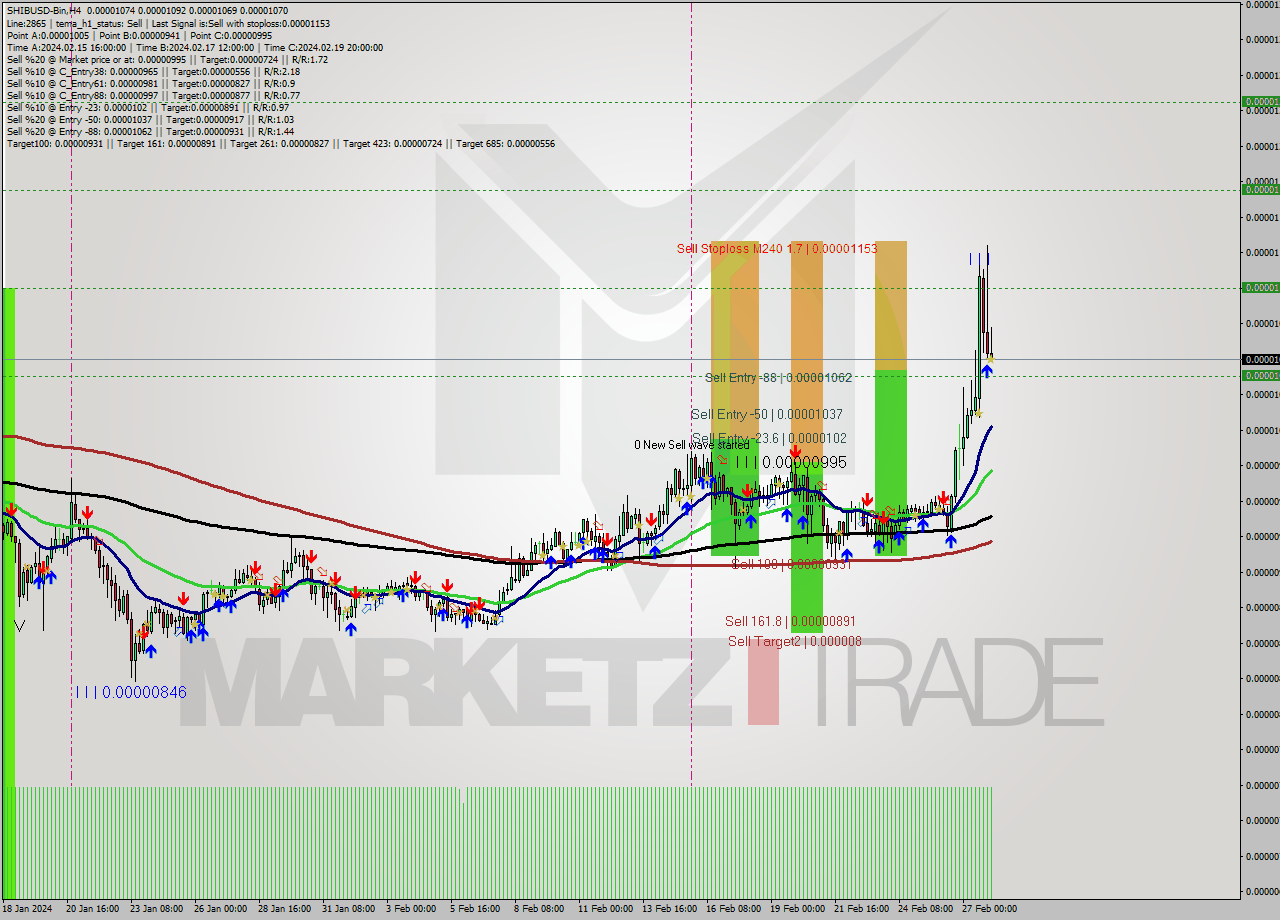Click the '18 Jan 2024' date label

tap(26, 909)
